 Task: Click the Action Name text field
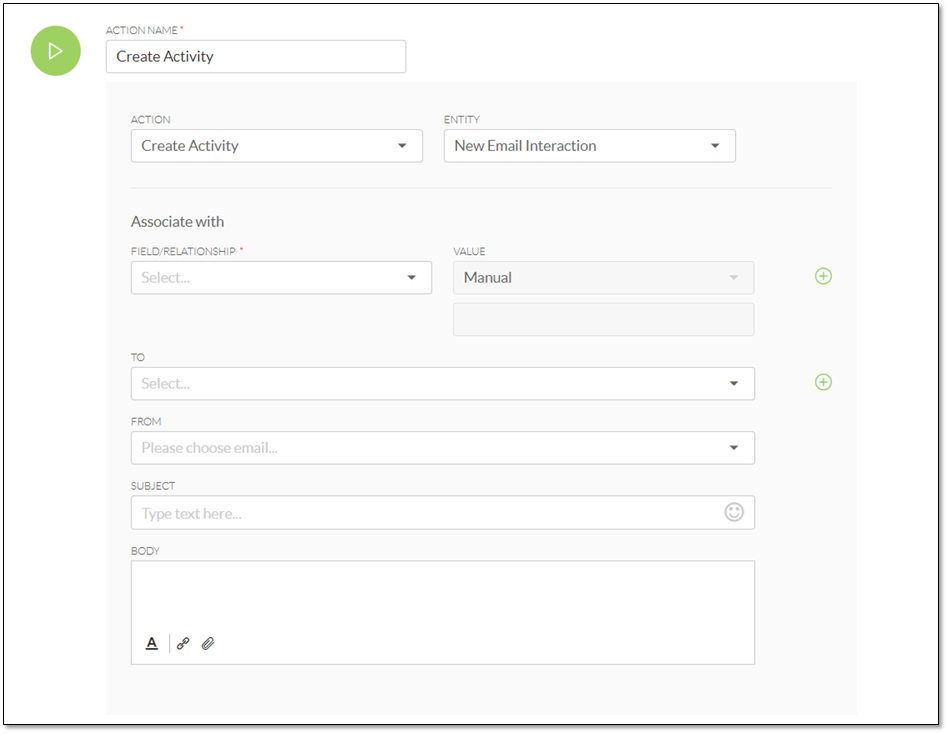256,57
